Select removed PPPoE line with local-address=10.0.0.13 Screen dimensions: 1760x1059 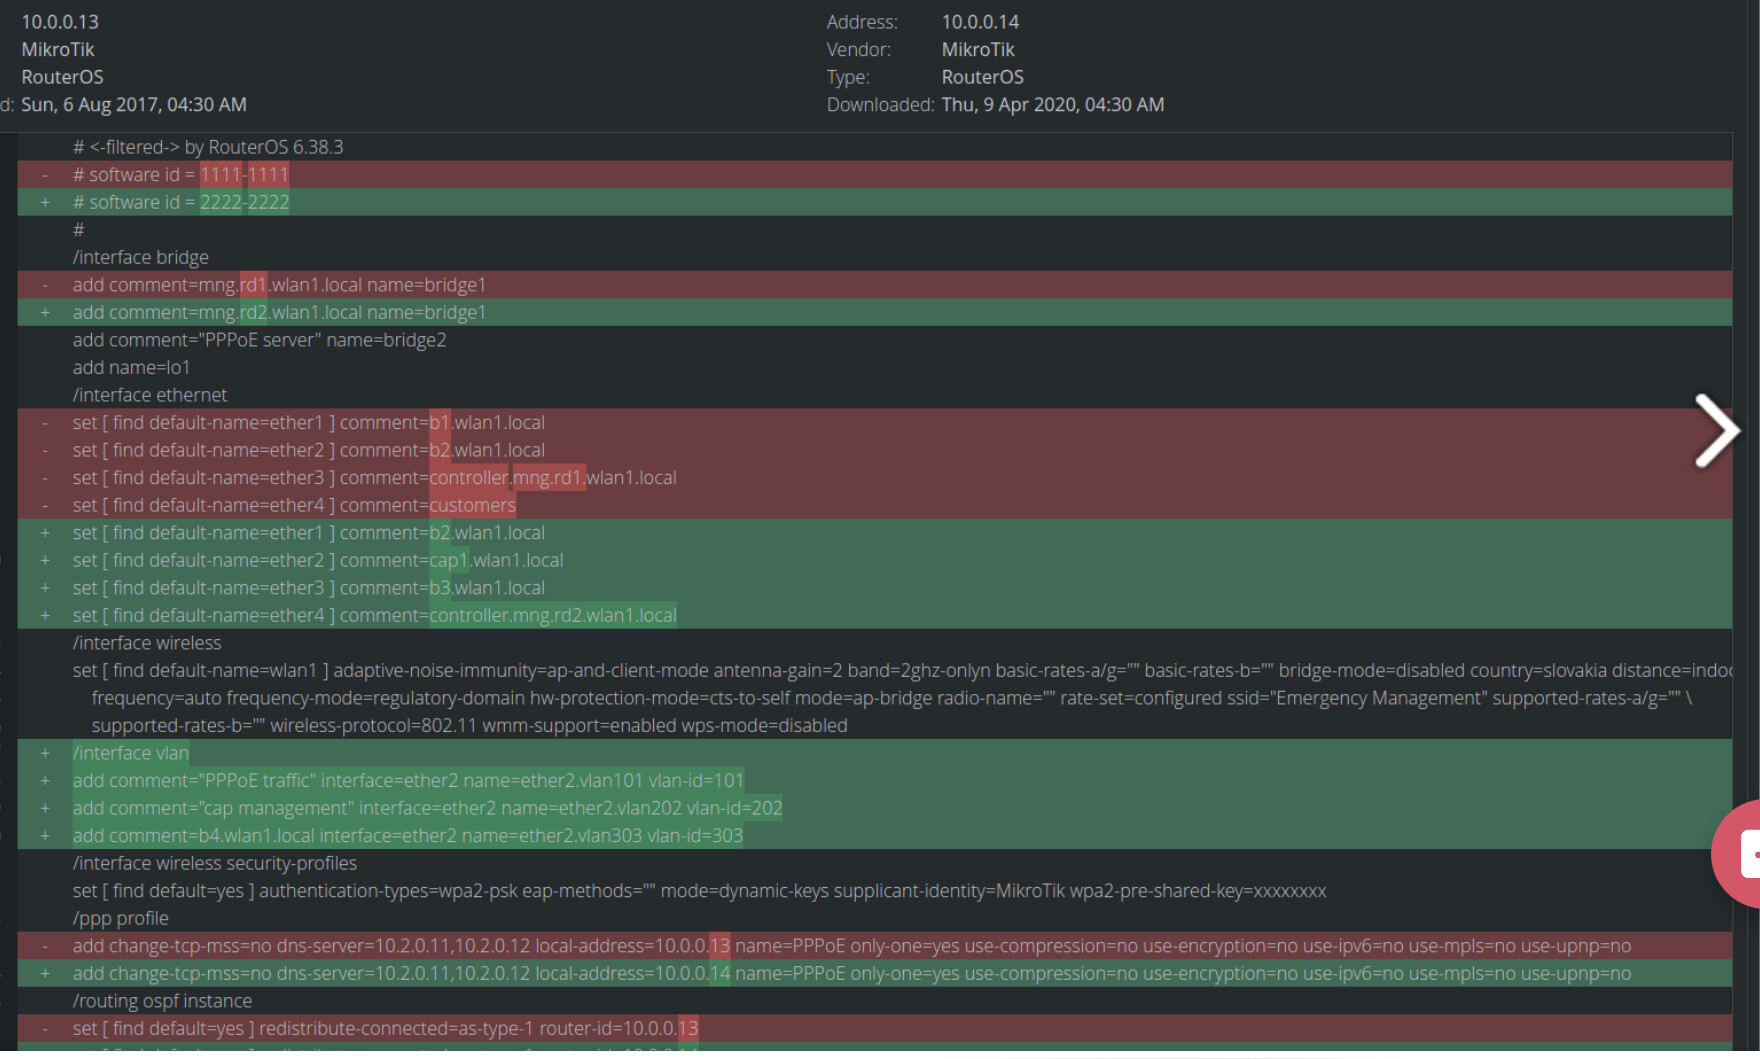point(875,946)
